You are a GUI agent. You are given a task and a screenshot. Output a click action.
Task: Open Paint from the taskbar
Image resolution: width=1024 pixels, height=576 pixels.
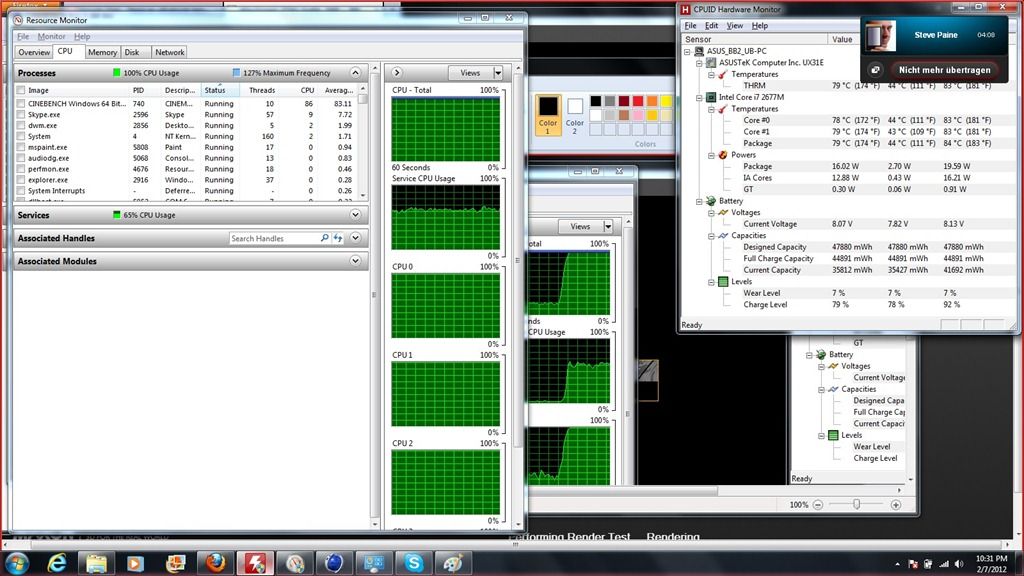click(x=453, y=563)
